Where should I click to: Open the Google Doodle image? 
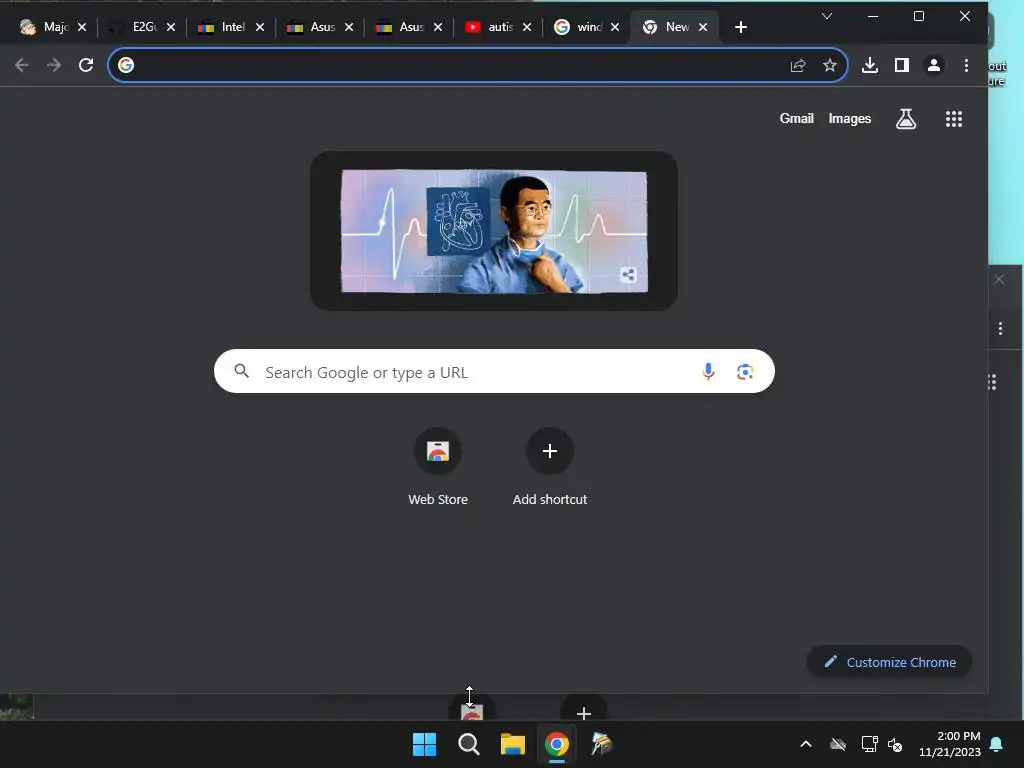pos(494,231)
